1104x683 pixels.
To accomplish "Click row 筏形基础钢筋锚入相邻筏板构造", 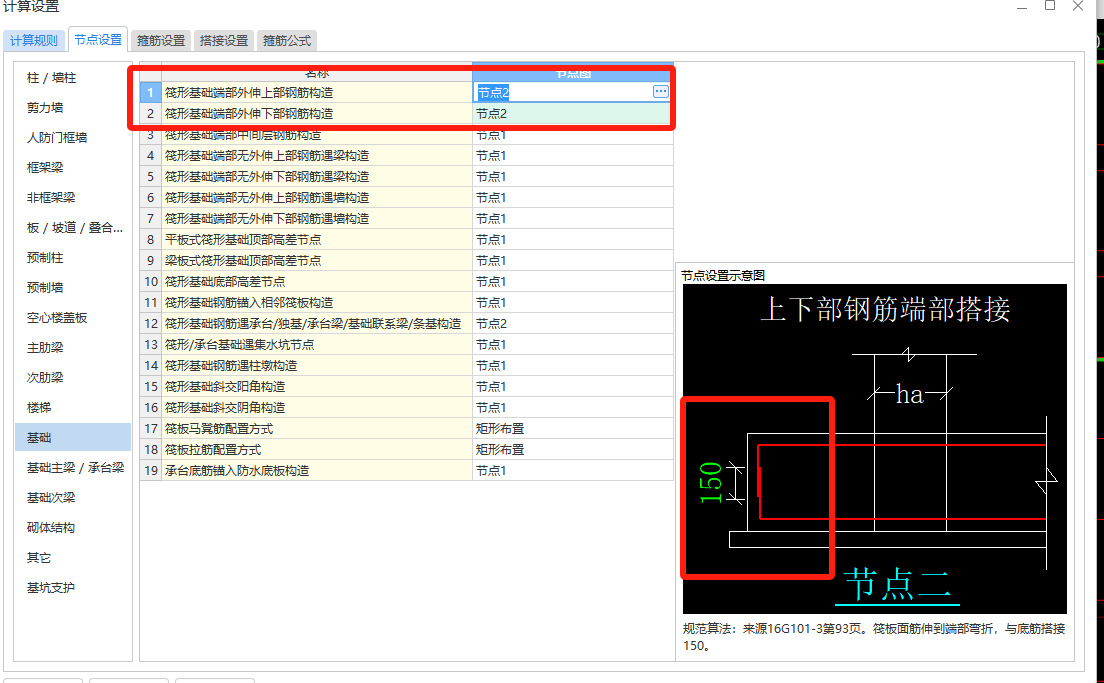I will click(317, 303).
